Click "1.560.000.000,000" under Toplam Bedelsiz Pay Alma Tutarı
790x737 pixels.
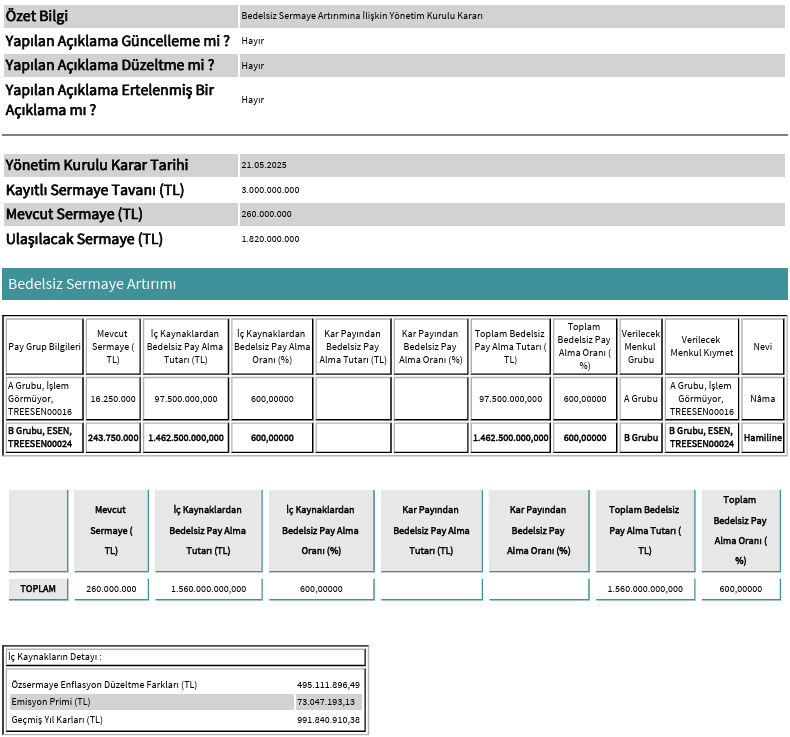(x=645, y=589)
